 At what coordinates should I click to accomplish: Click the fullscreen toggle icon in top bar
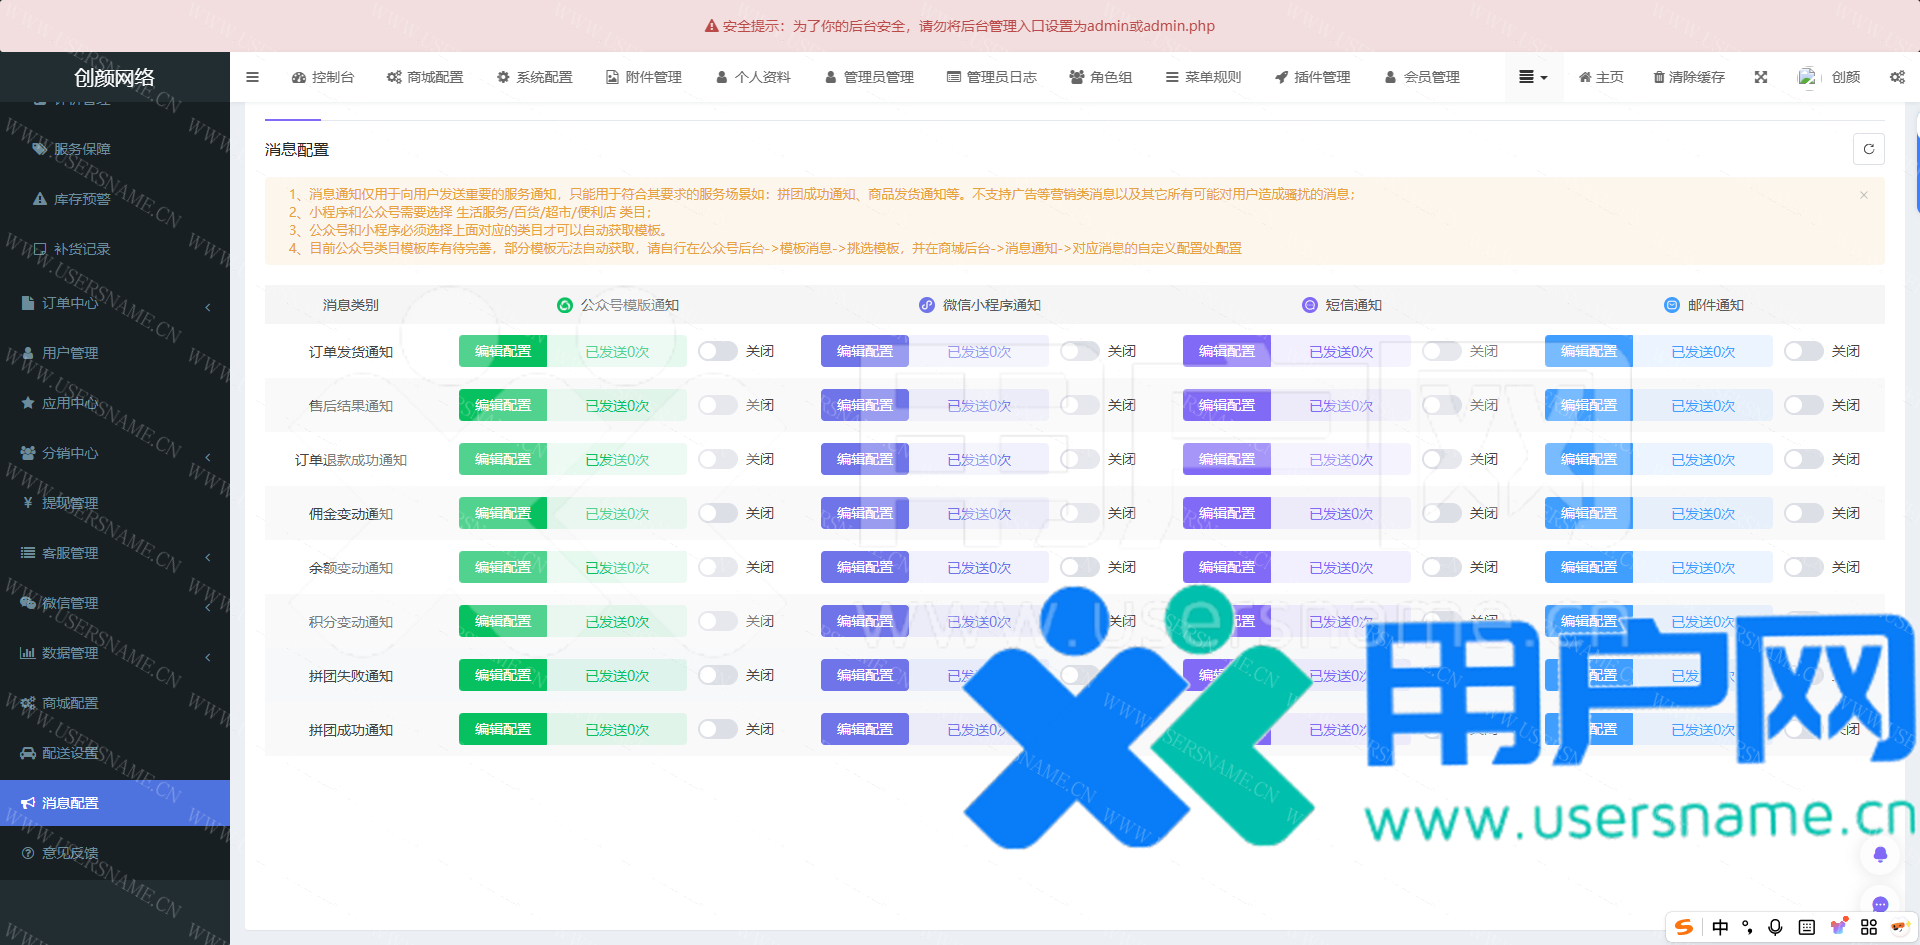(x=1761, y=77)
